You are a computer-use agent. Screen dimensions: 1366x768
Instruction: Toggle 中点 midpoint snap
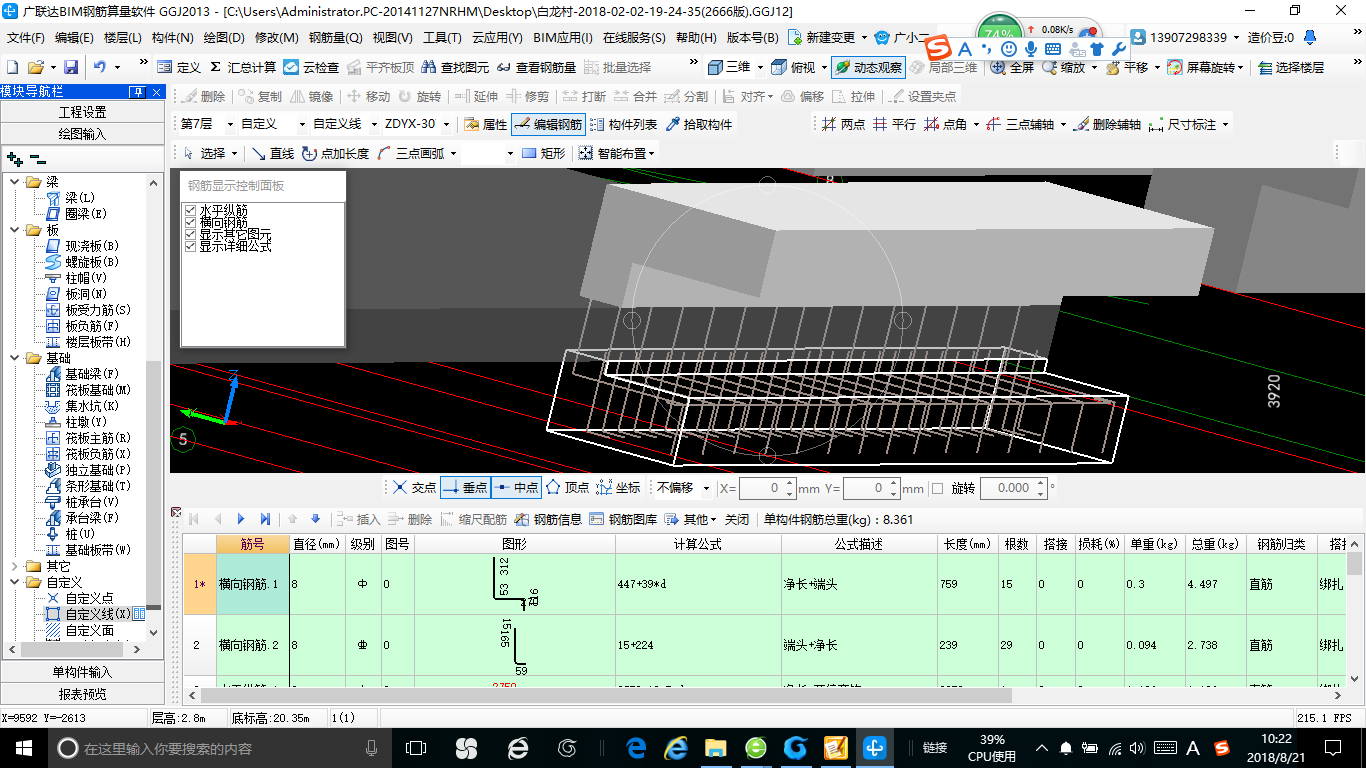(515, 488)
